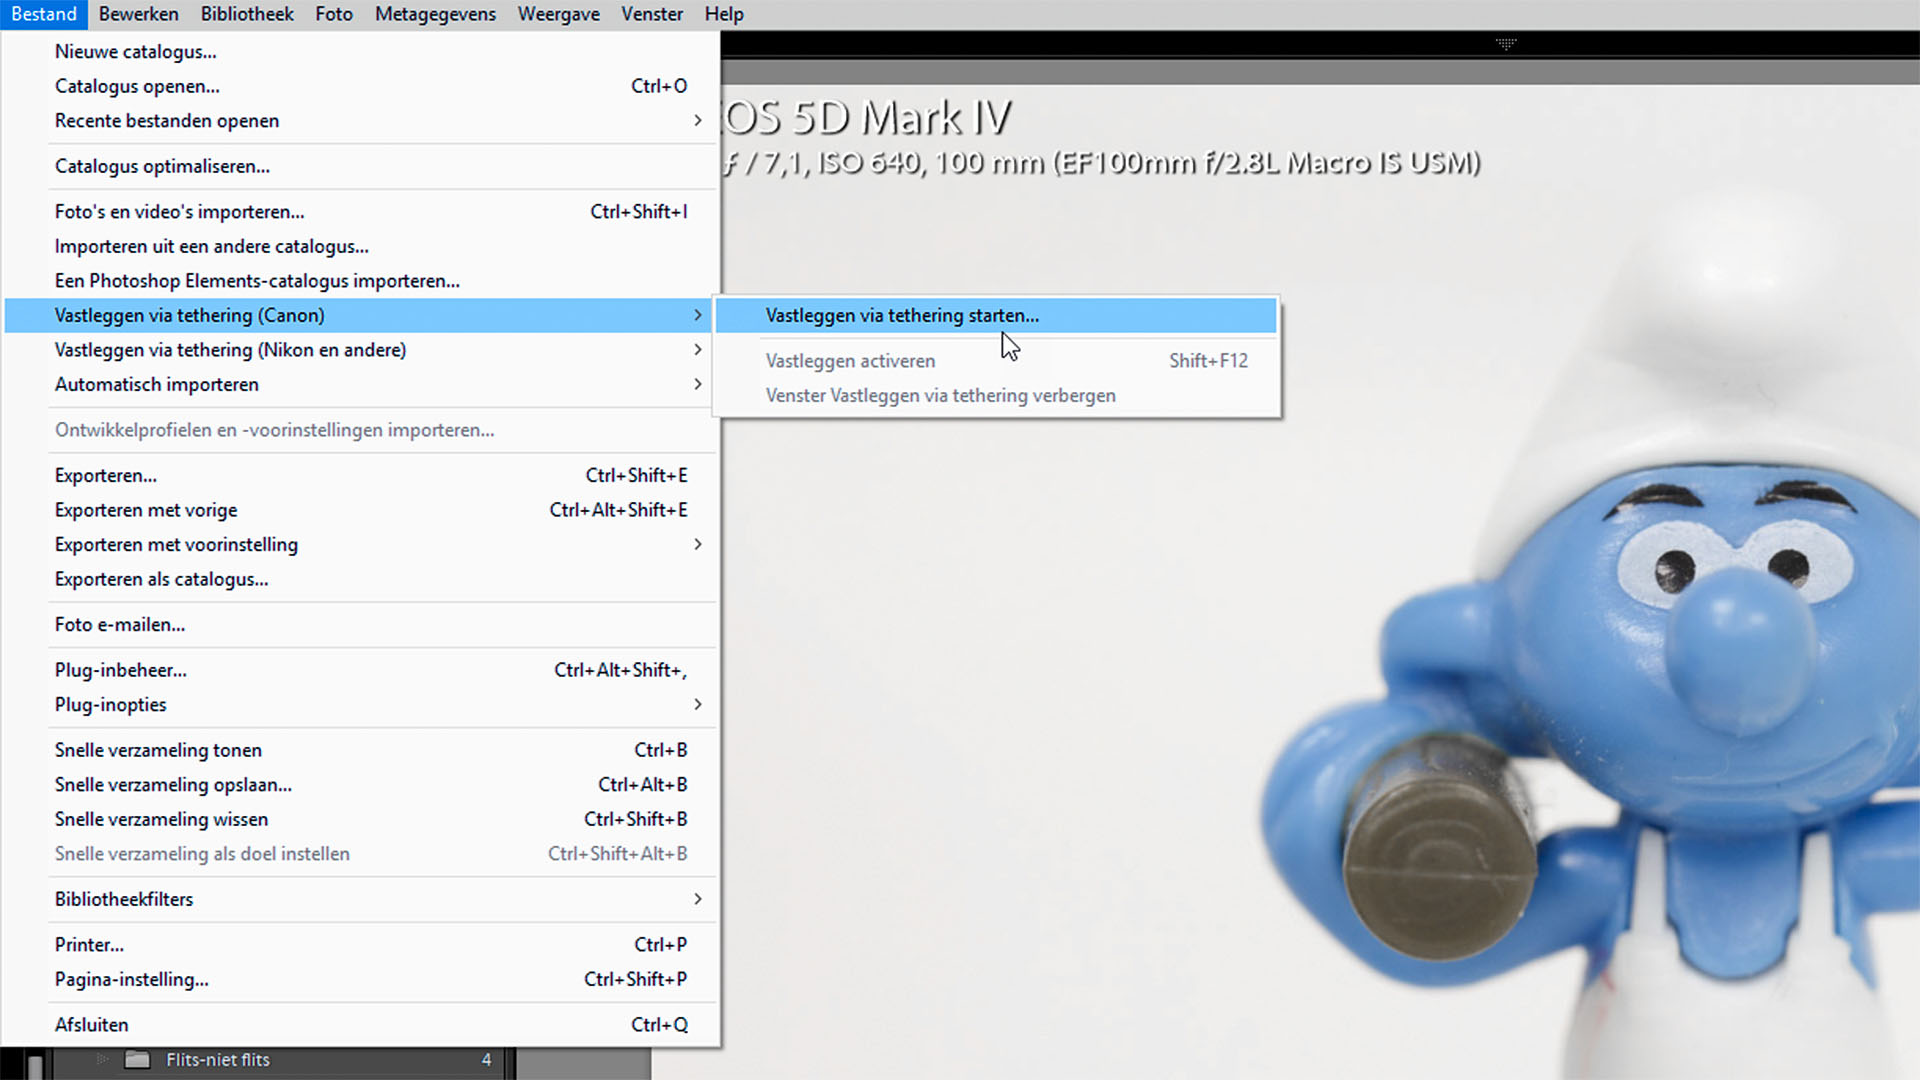Screen dimensions: 1920x1080
Task: Open the Metagegevens menu
Action: 435,14
